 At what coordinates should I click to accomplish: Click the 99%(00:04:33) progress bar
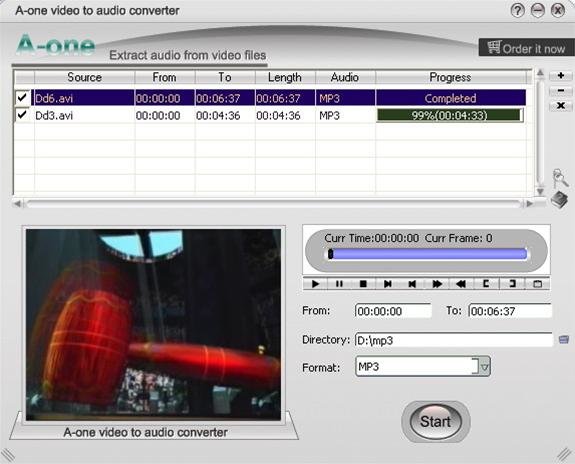(x=450, y=115)
